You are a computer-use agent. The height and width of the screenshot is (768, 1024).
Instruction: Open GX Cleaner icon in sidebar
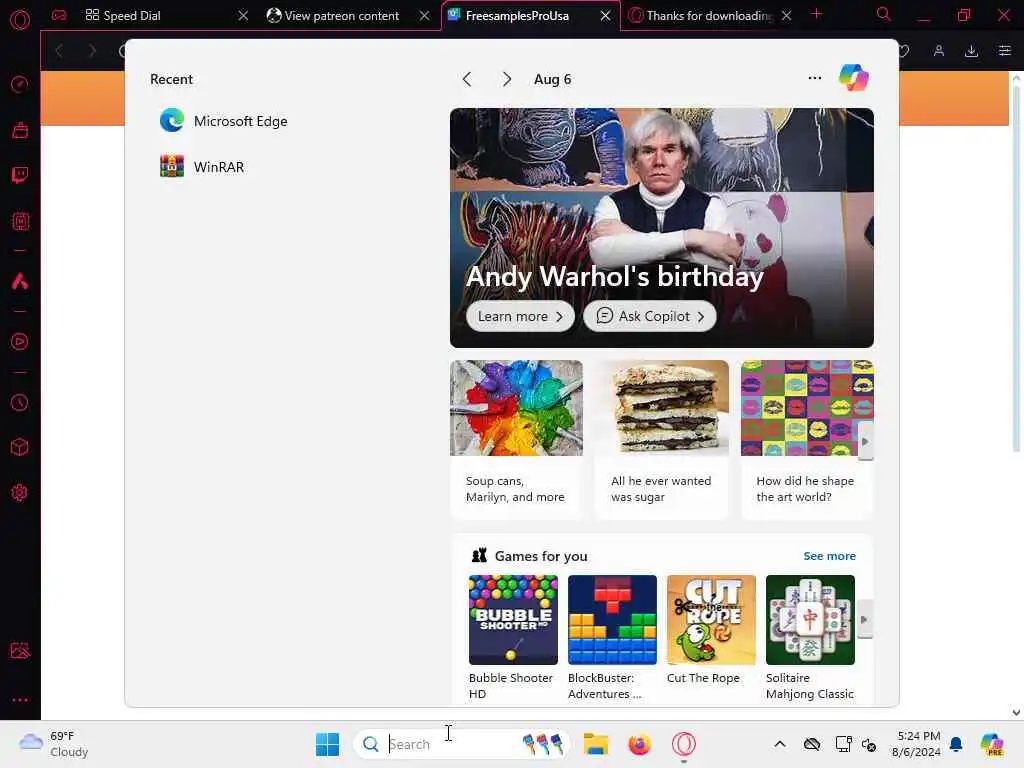click(x=20, y=130)
